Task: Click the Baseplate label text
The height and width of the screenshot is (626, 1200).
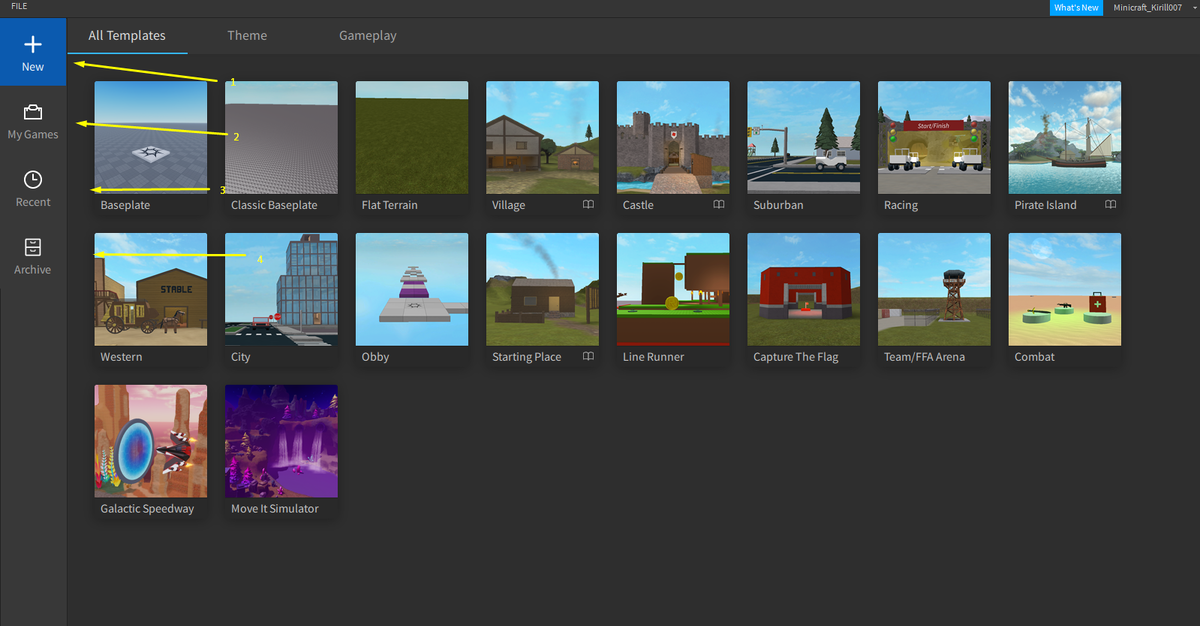Action: click(126, 205)
